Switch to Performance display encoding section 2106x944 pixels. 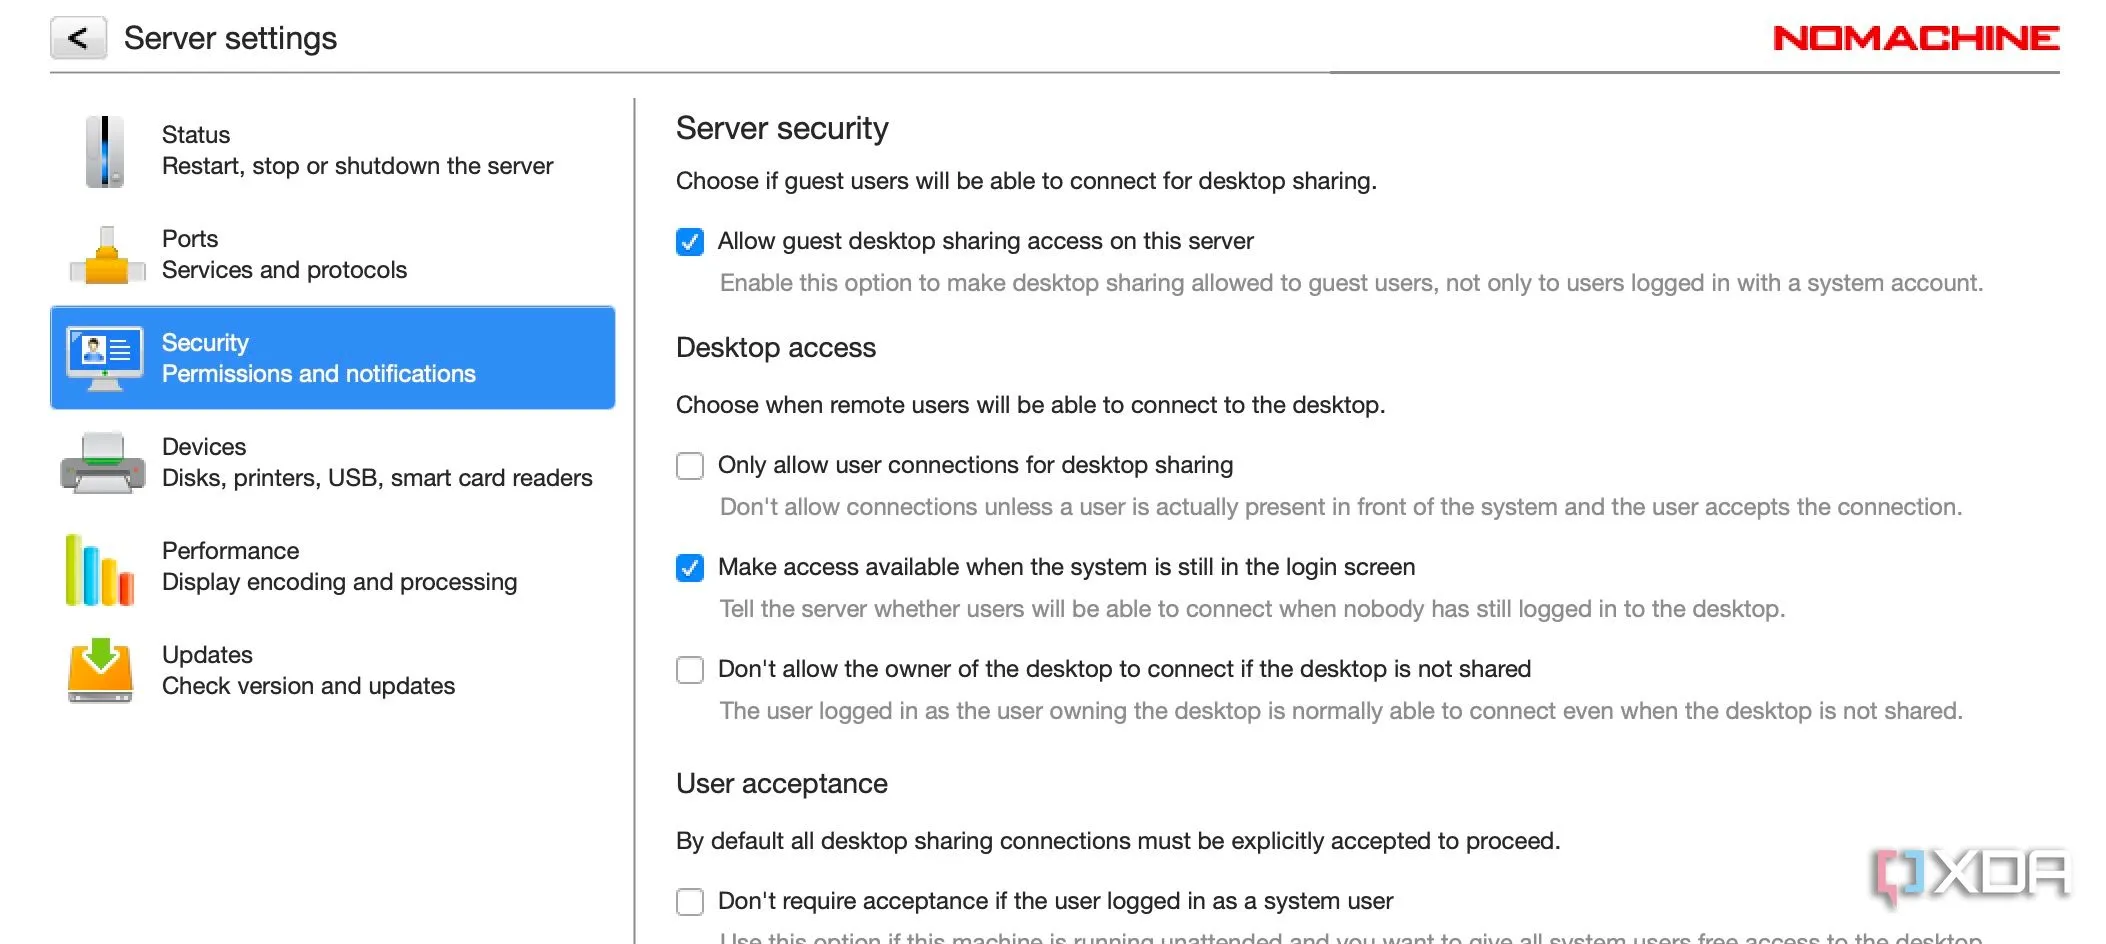coord(333,567)
